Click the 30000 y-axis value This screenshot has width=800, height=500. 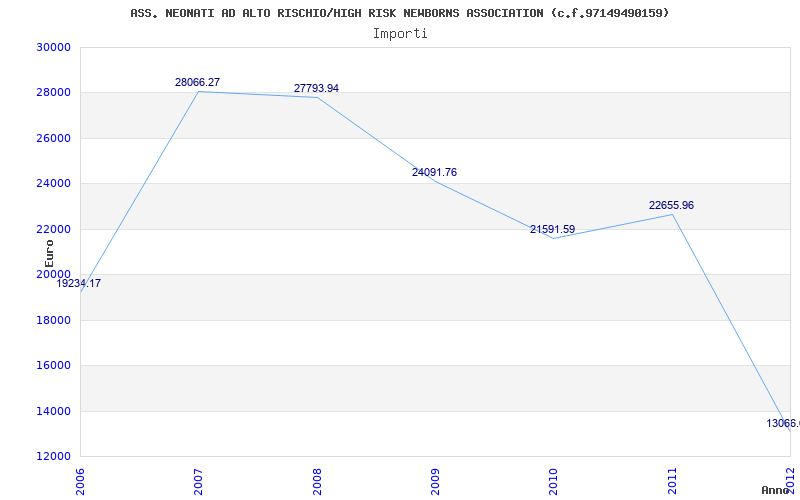click(x=53, y=47)
